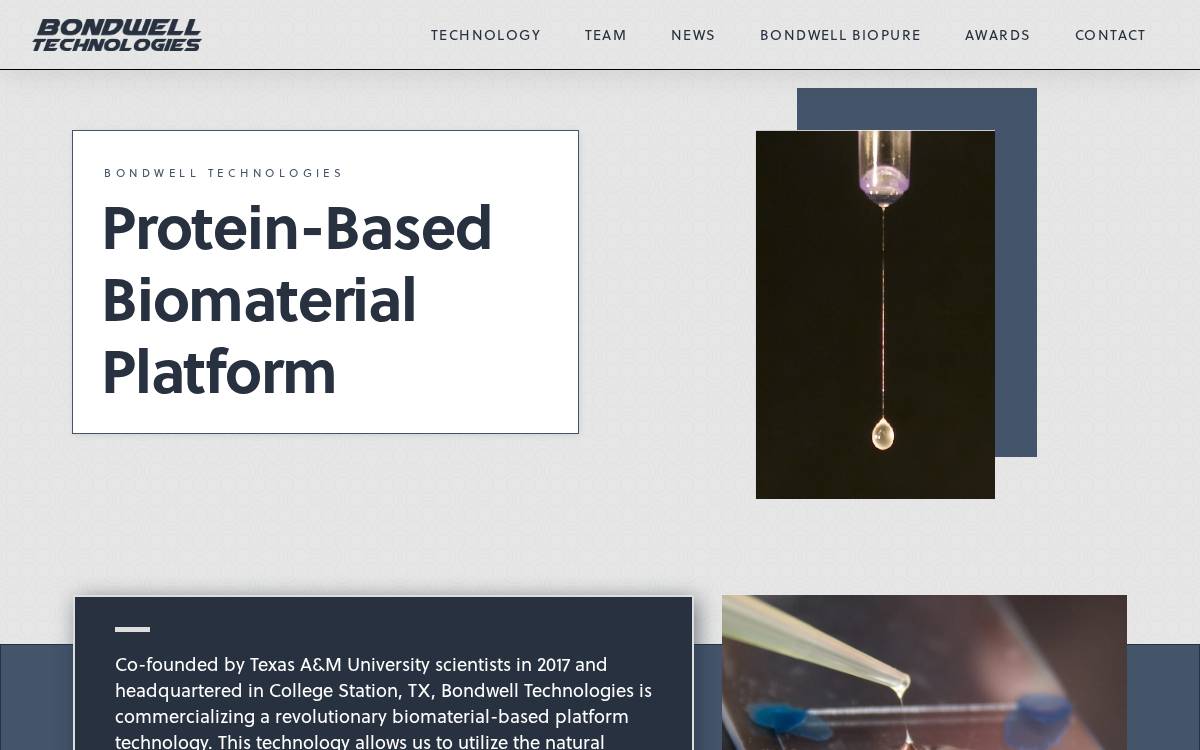Click the pipette tip lab photo
1200x750 pixels.
tap(924, 672)
